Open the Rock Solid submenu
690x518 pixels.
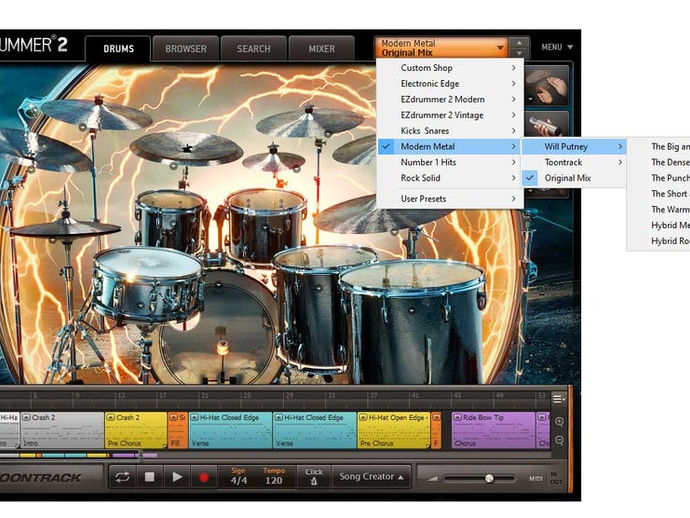[x=450, y=178]
